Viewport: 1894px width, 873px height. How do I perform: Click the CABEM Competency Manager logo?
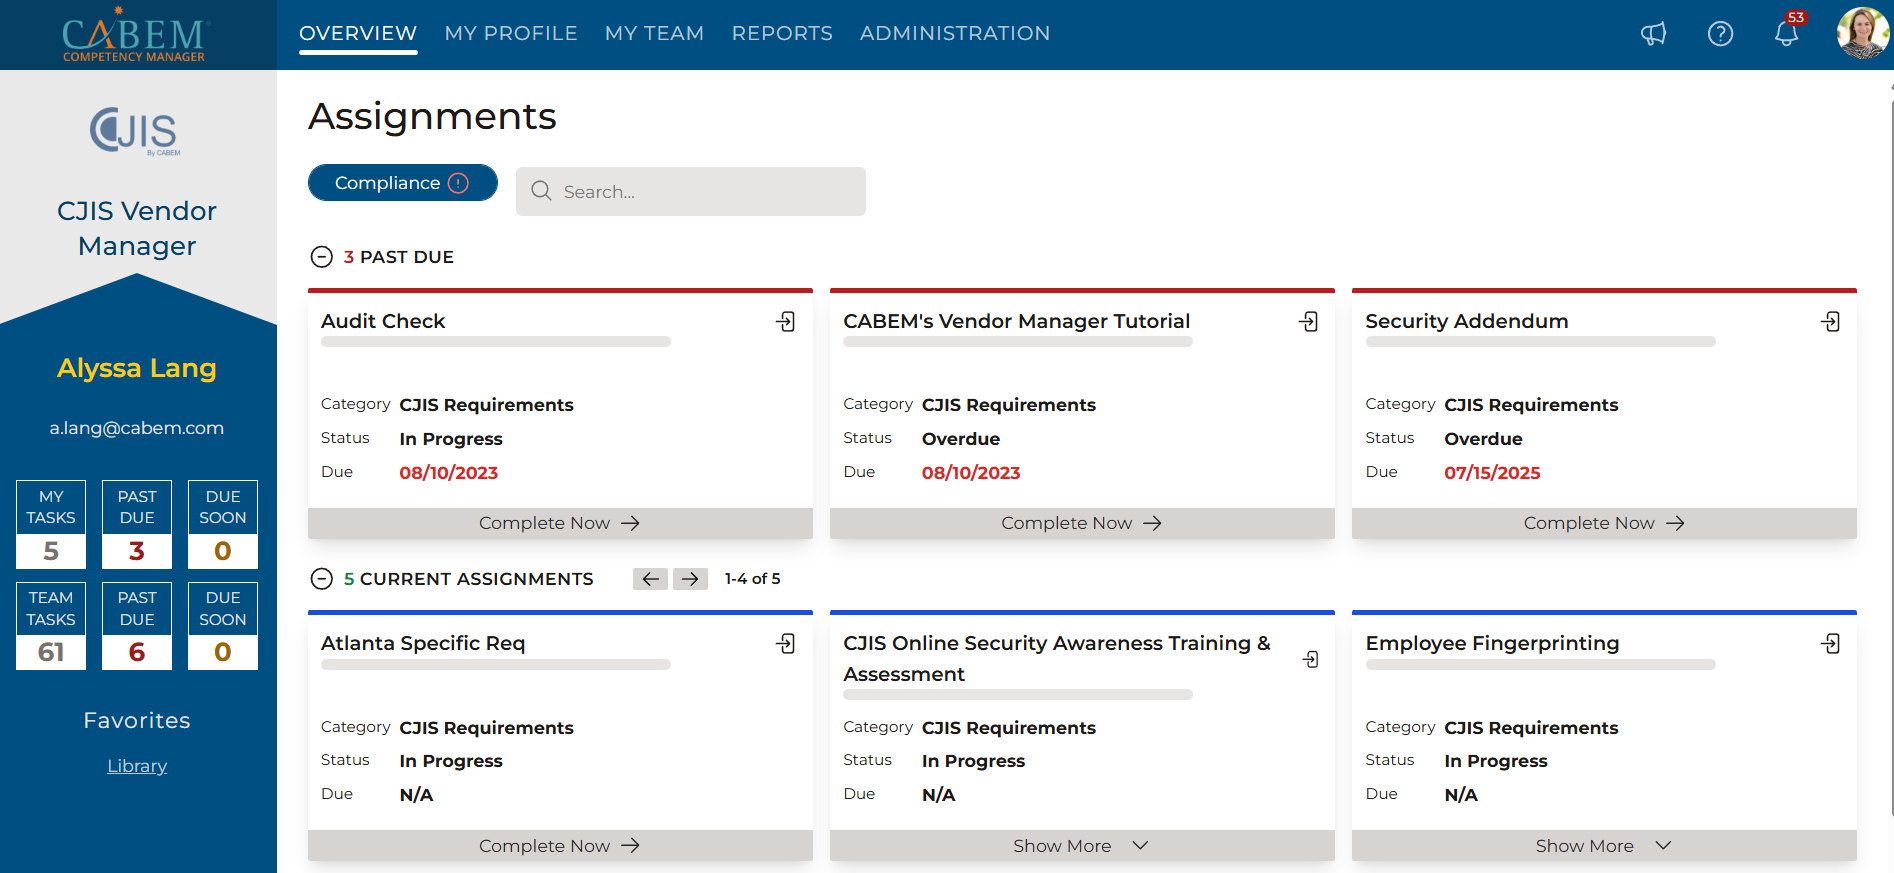click(134, 35)
